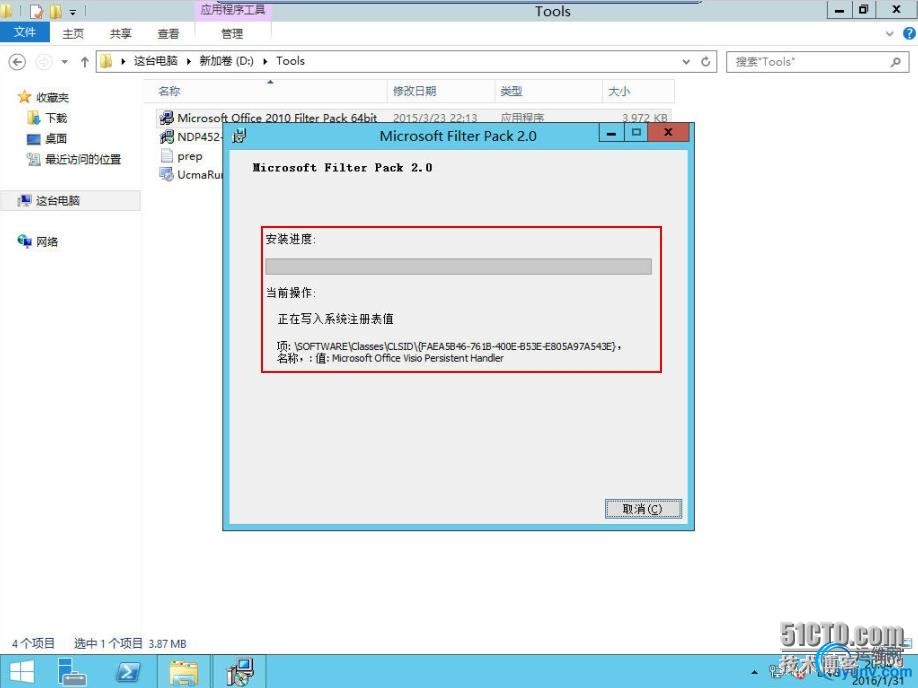Expand the breadcrumb arrow before 新加卷 (D:)
This screenshot has width=918, height=688.
pos(189,61)
